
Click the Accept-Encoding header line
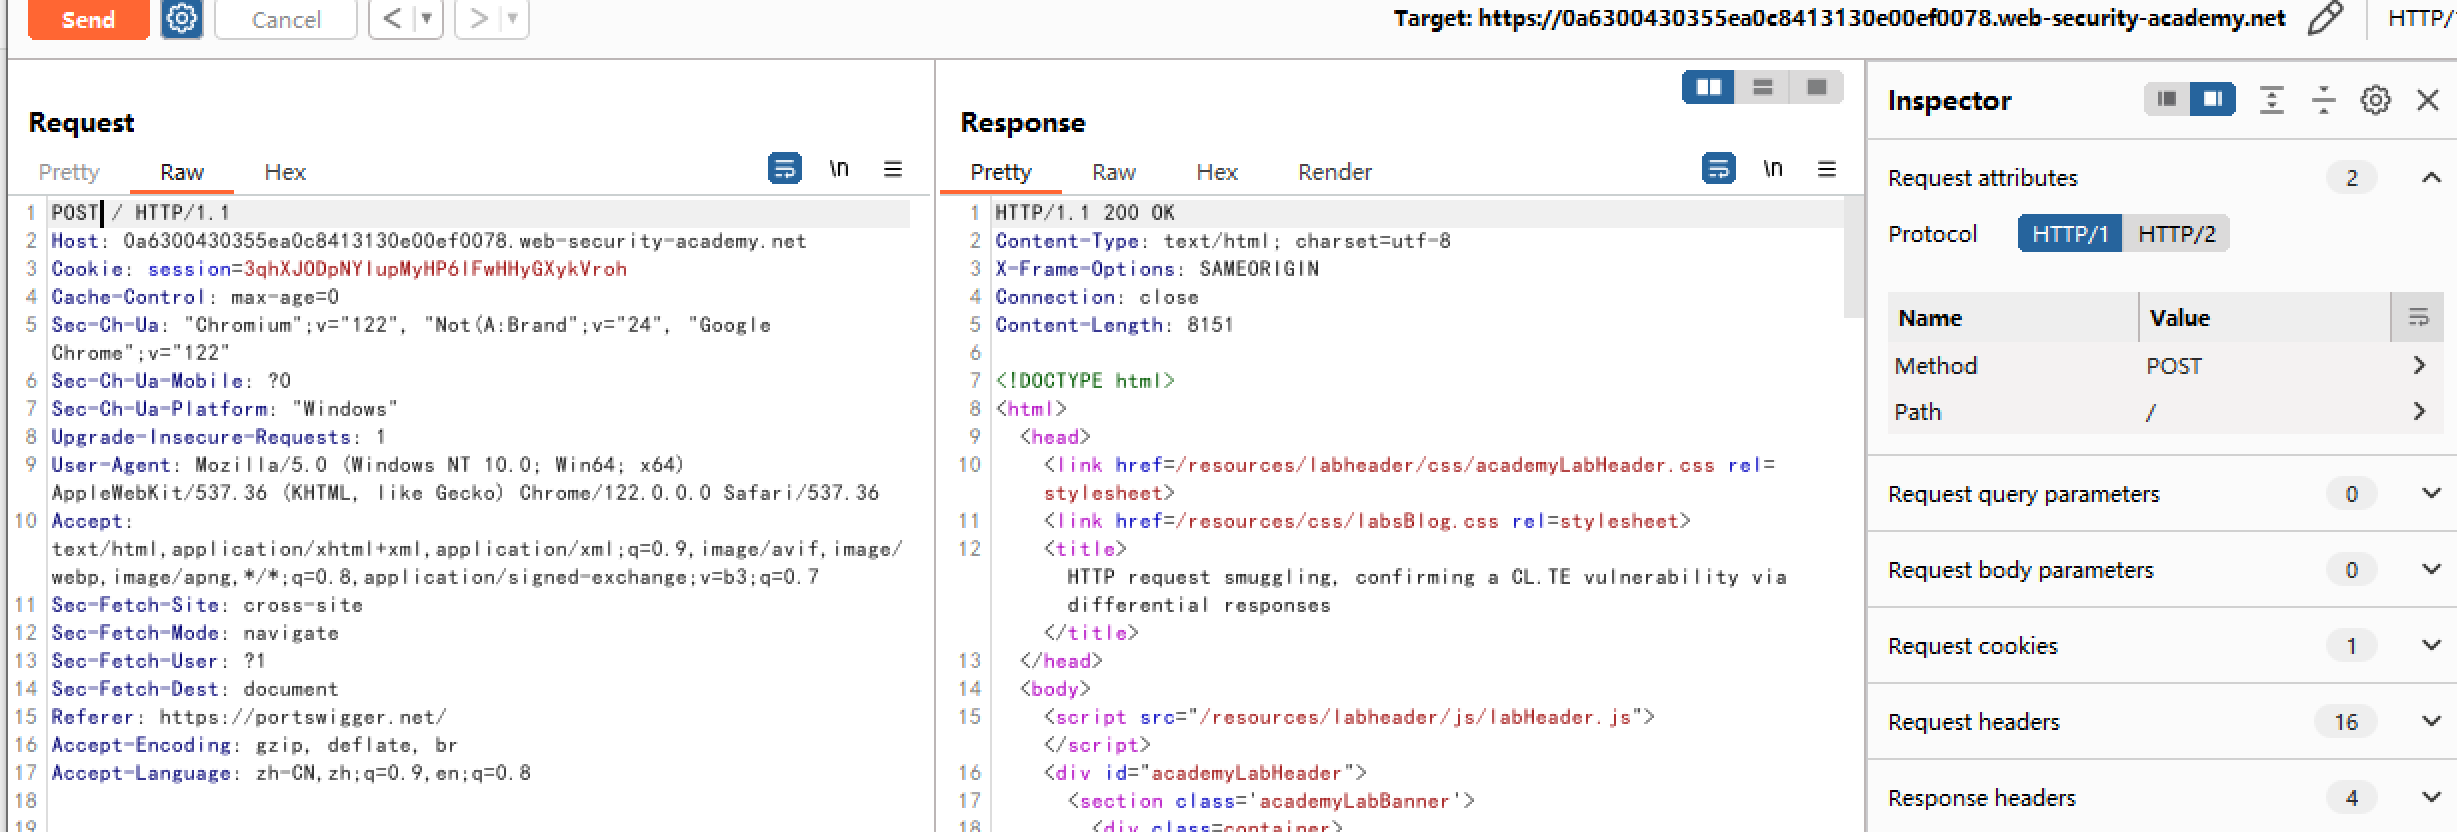coord(254,744)
